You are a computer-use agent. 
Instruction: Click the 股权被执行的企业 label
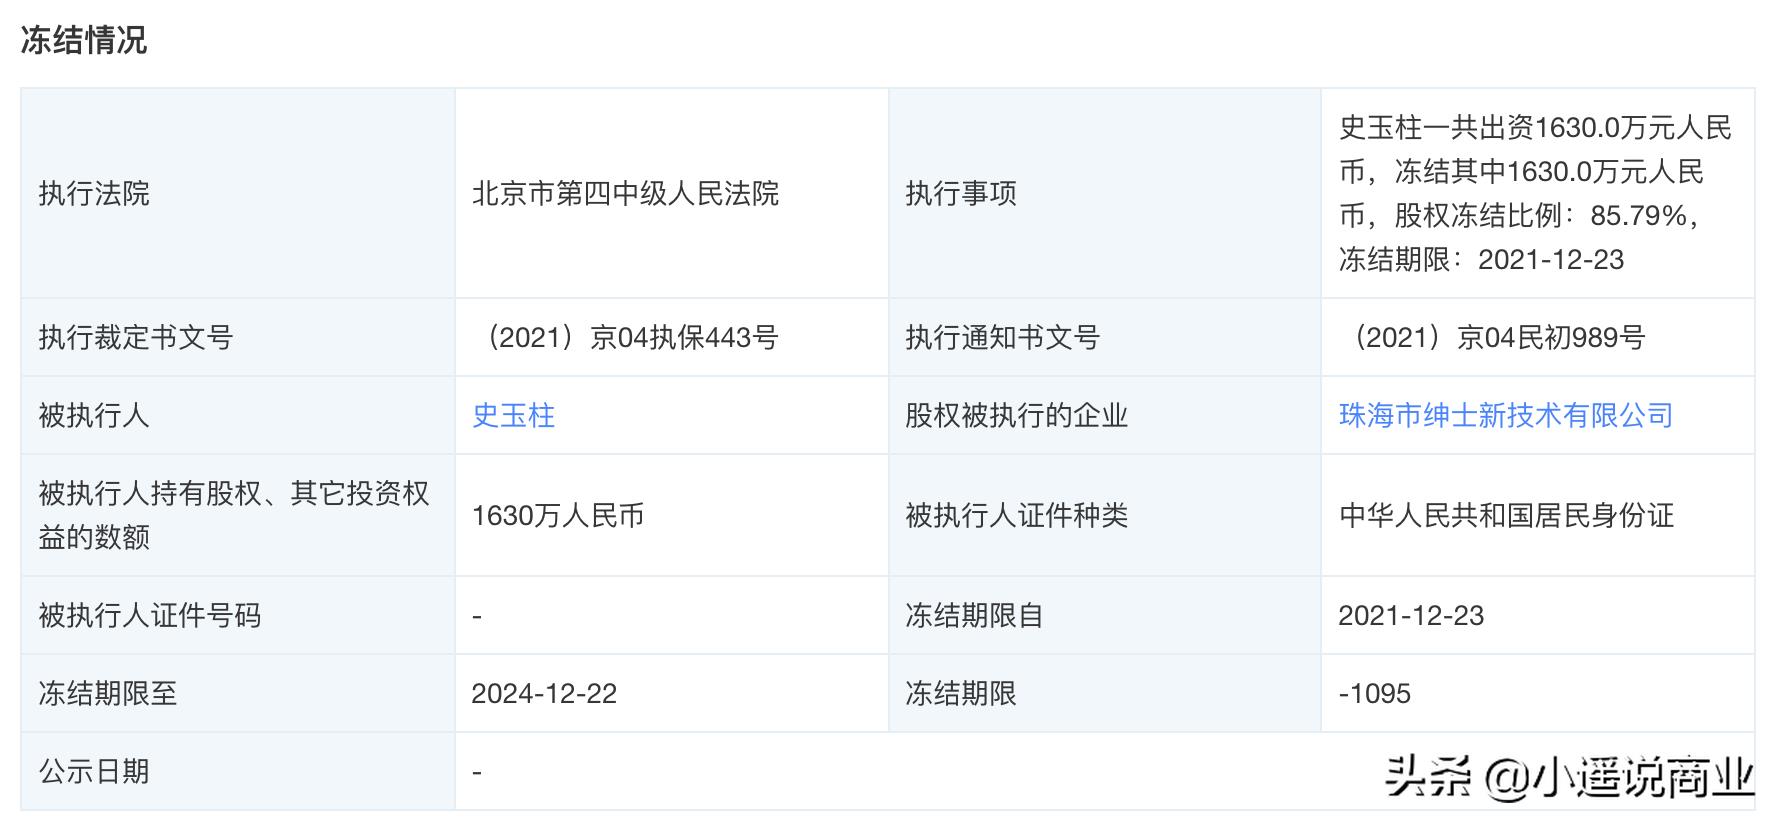tap(1016, 415)
